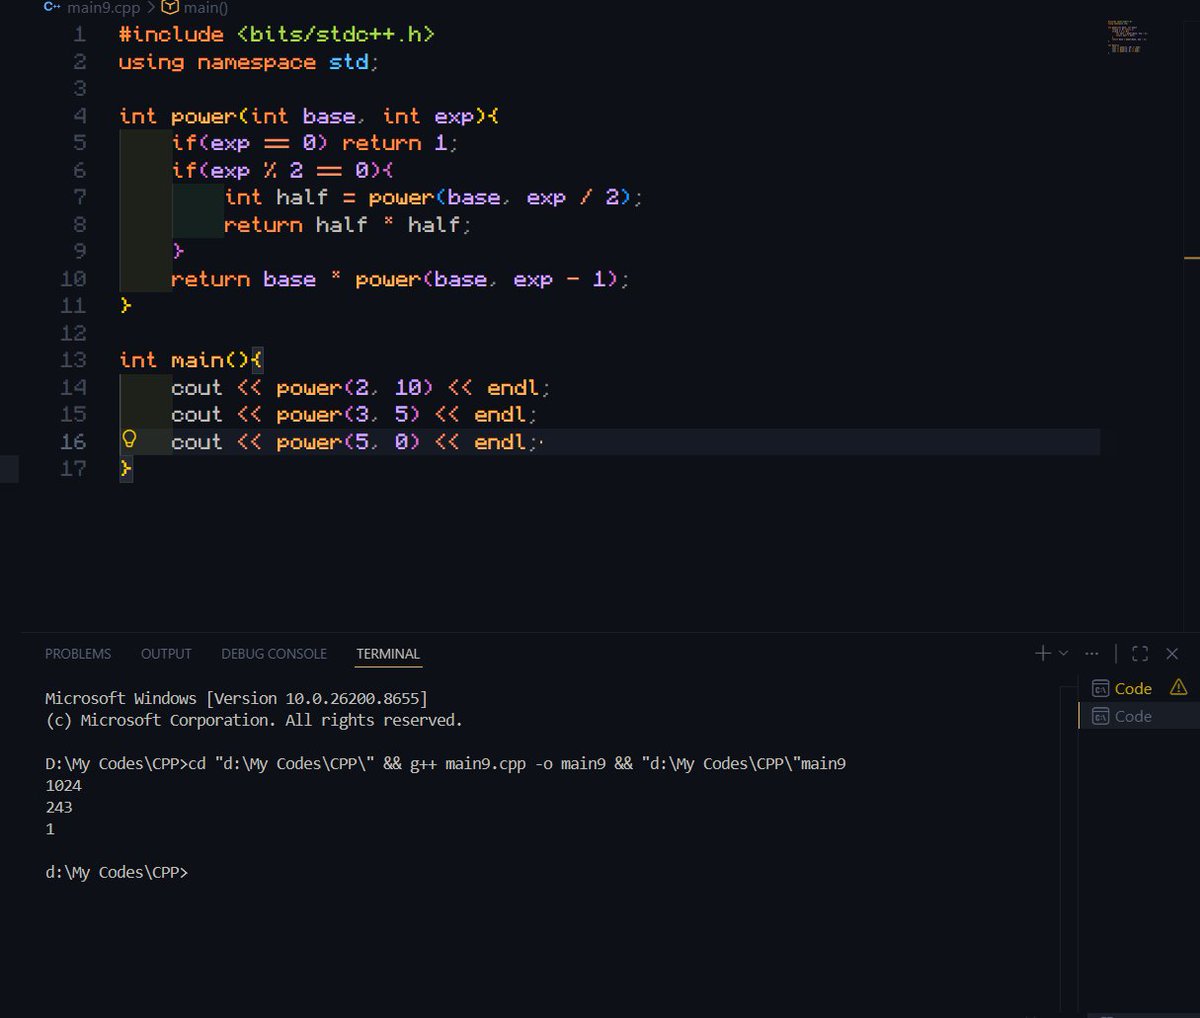
Task: Click 'if(exp == 0) return 1;' line
Action: tap(315, 143)
